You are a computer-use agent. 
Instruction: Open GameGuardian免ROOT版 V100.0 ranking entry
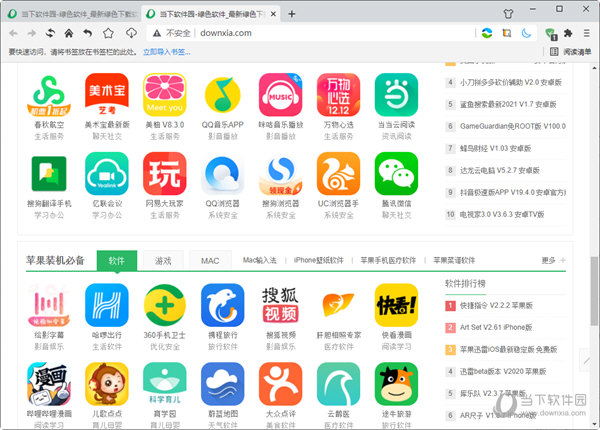(x=513, y=126)
